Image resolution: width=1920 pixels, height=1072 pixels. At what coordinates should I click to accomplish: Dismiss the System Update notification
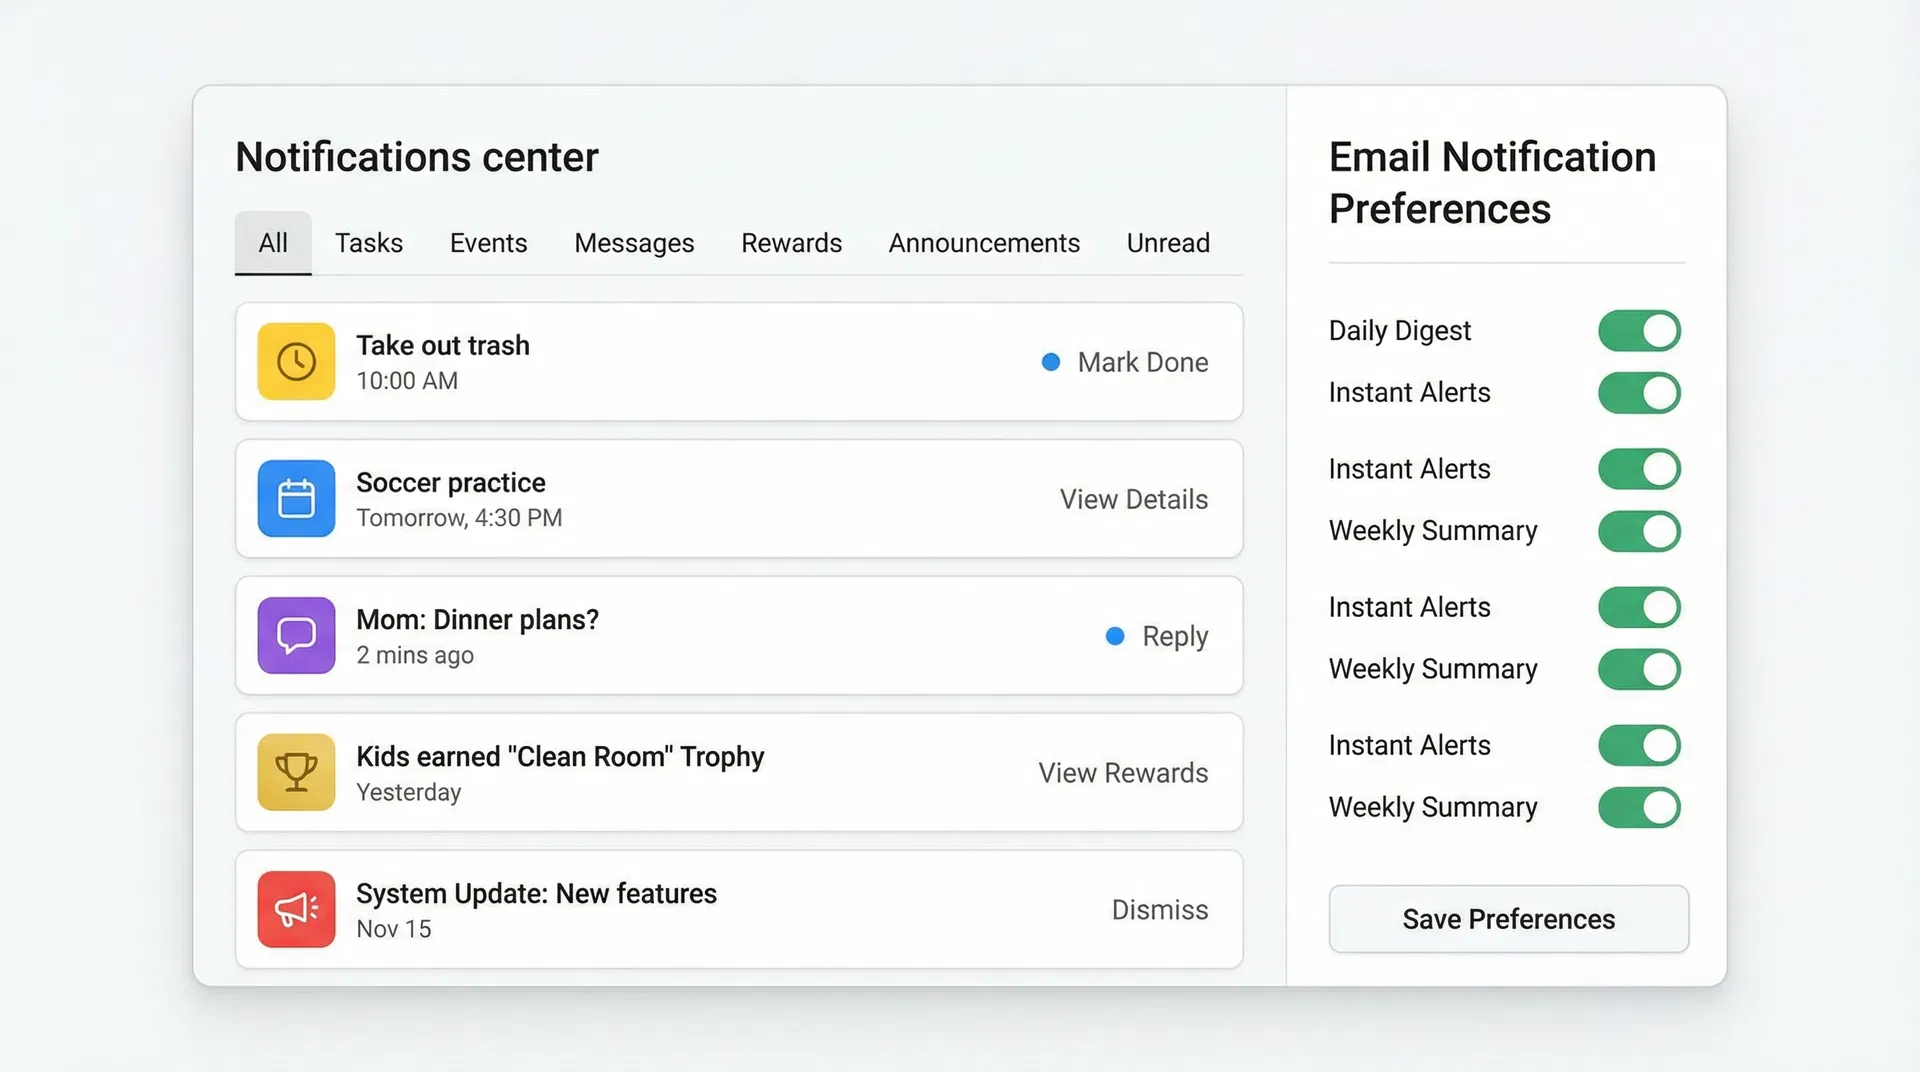coord(1160,909)
